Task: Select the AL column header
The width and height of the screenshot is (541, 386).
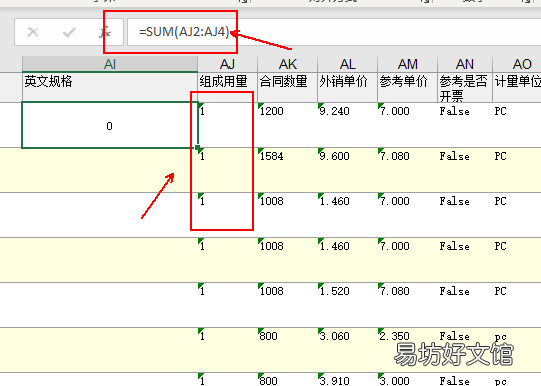Action: (347, 64)
